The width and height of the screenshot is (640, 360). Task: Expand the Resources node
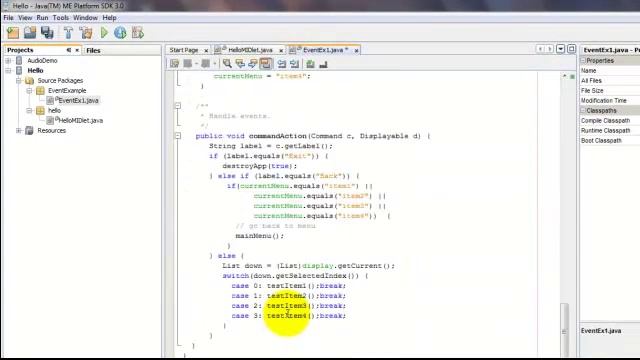tap(19, 131)
